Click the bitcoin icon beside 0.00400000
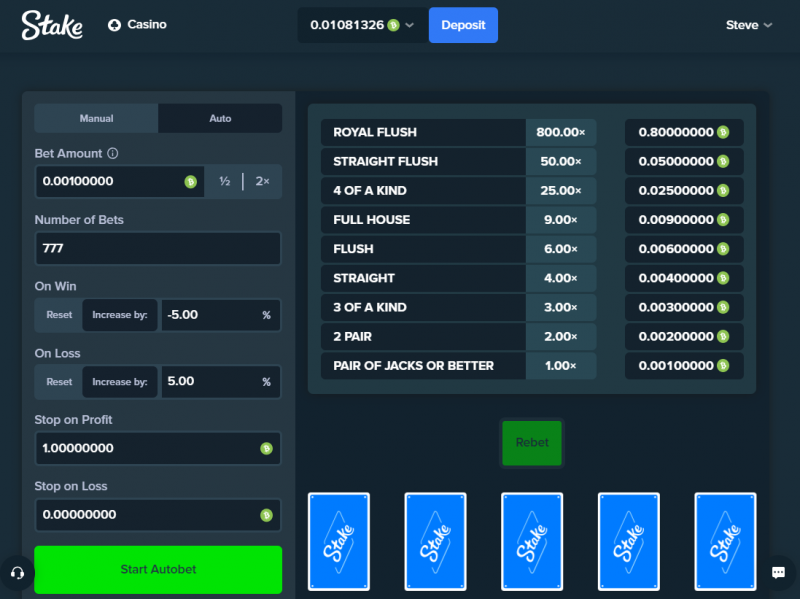The height and width of the screenshot is (599, 800). [x=723, y=278]
